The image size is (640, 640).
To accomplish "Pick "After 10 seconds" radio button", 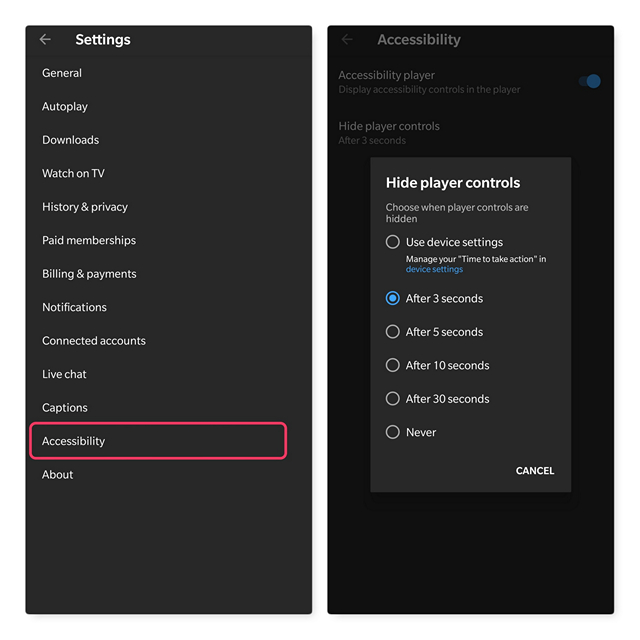I will point(393,365).
